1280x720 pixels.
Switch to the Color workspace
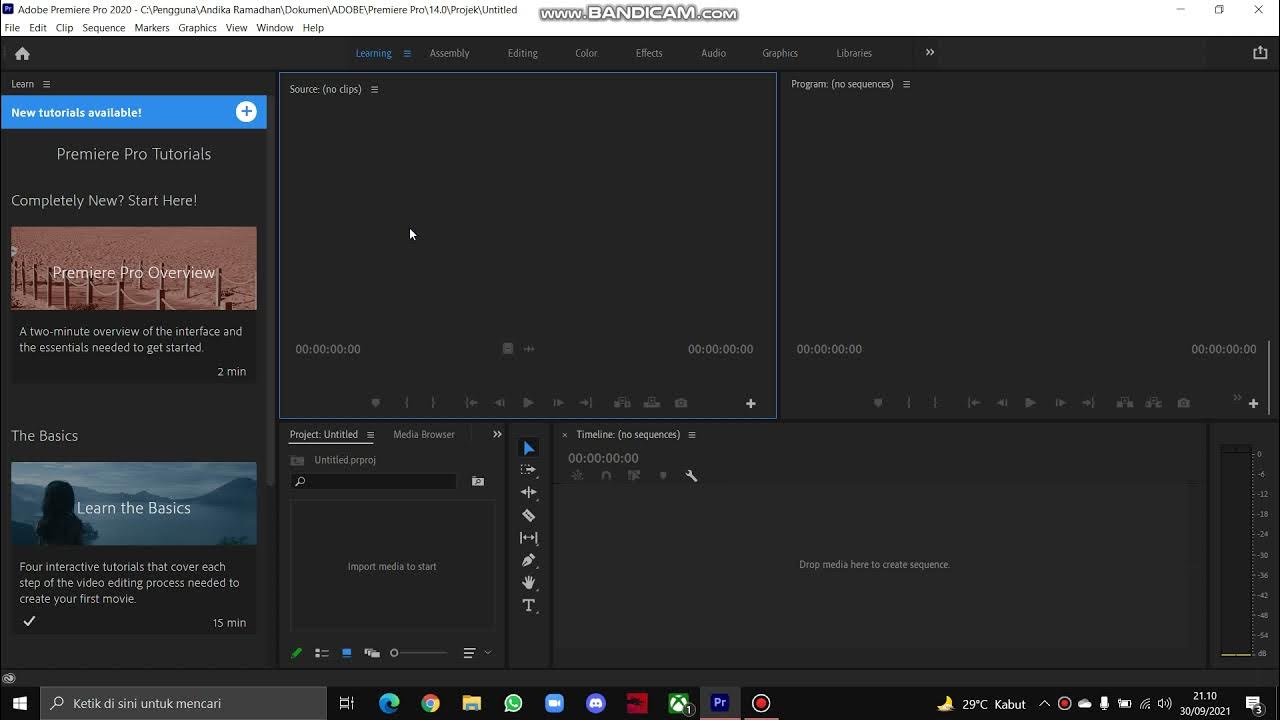coord(586,53)
